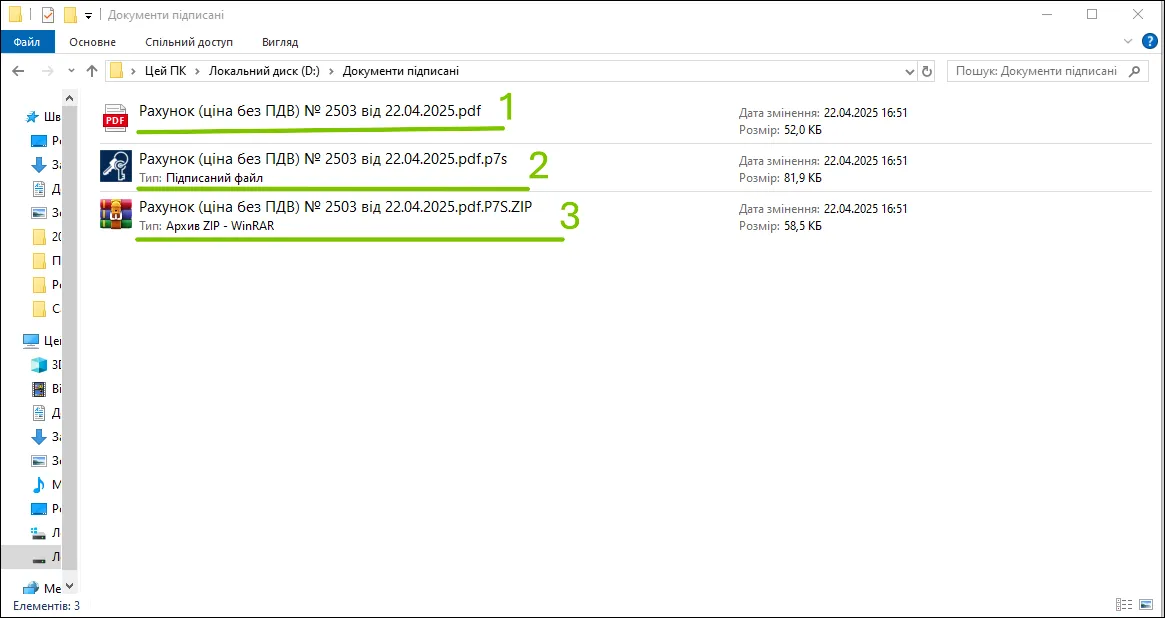
Task: Open Help with the blue question mark icon
Action: point(1149,42)
